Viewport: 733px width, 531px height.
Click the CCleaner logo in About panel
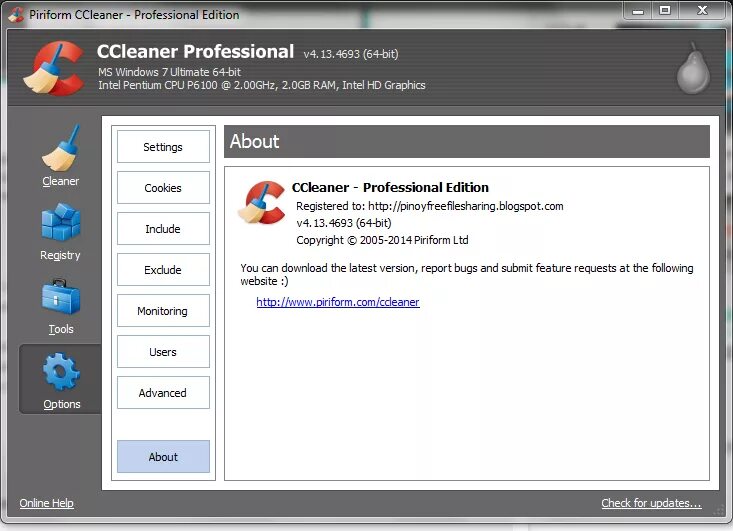click(262, 203)
